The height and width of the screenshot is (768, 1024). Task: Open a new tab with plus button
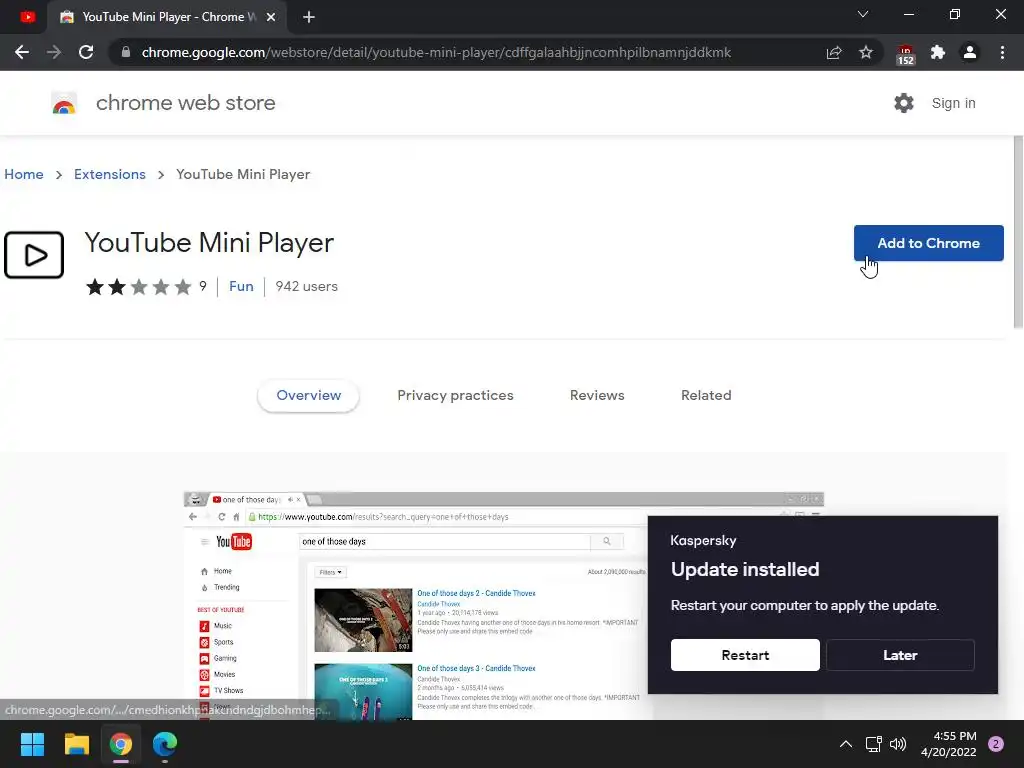click(309, 18)
